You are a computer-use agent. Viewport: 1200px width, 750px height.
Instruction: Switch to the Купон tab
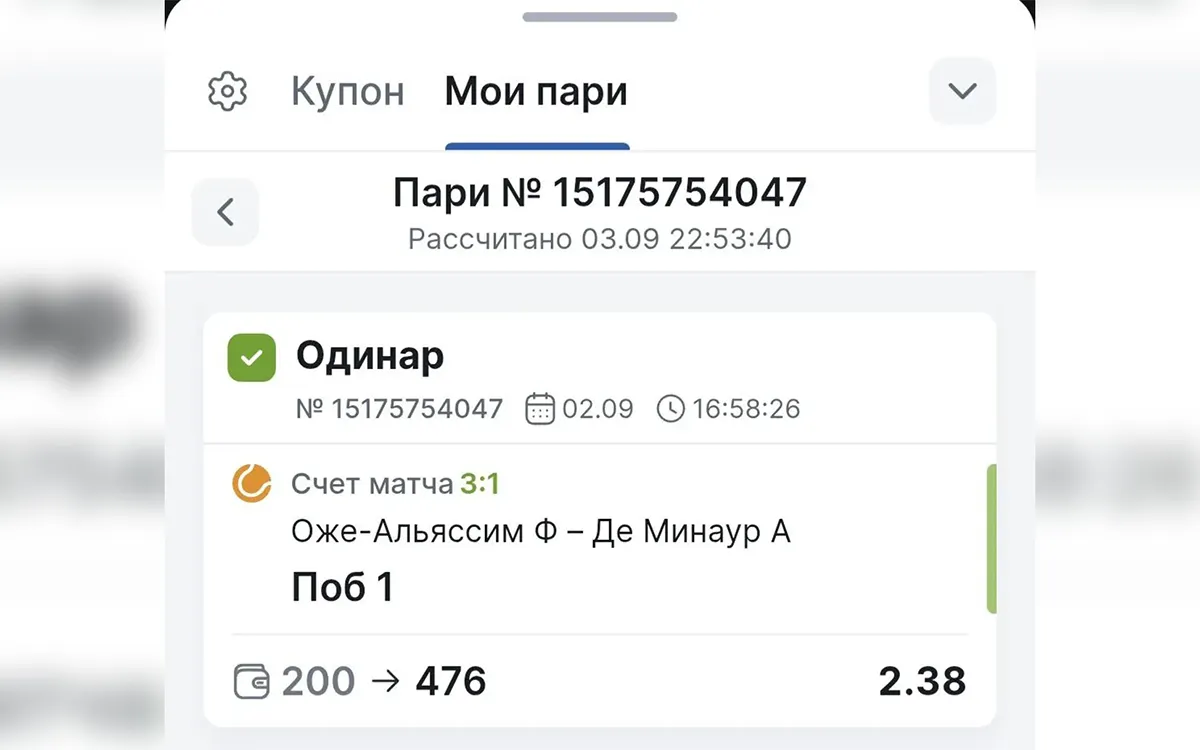click(346, 91)
